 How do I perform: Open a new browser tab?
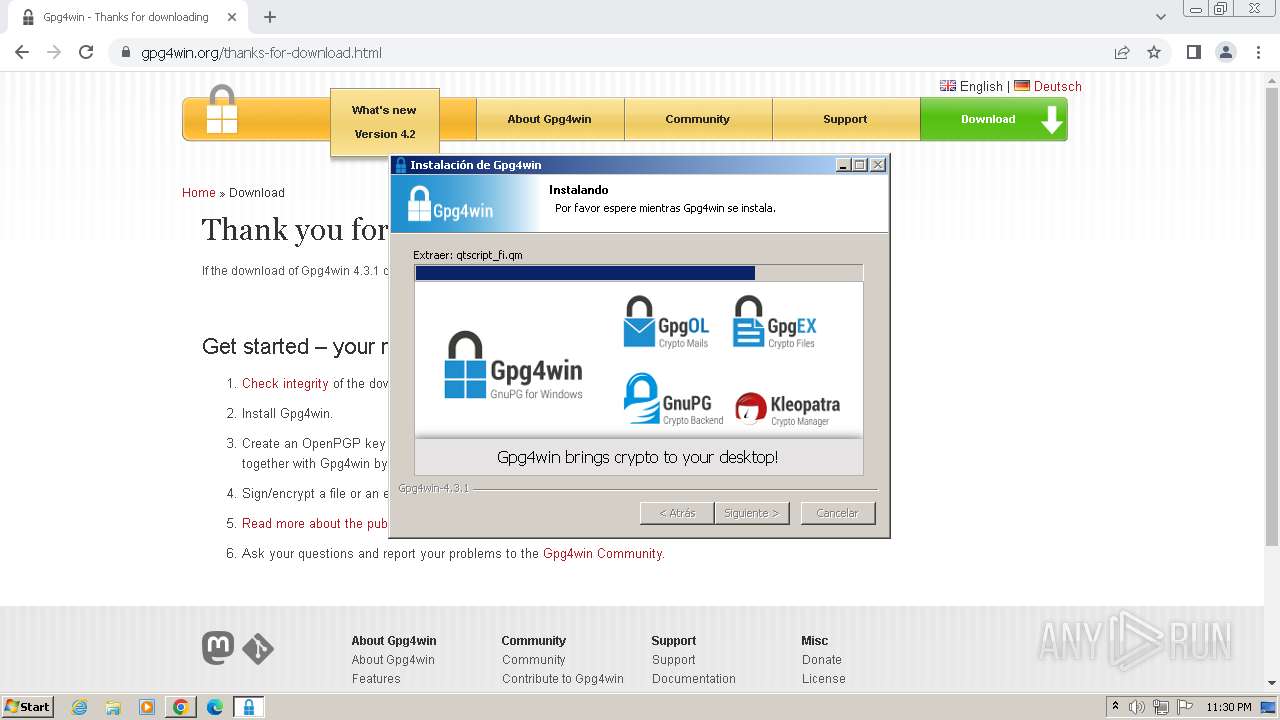coord(270,17)
